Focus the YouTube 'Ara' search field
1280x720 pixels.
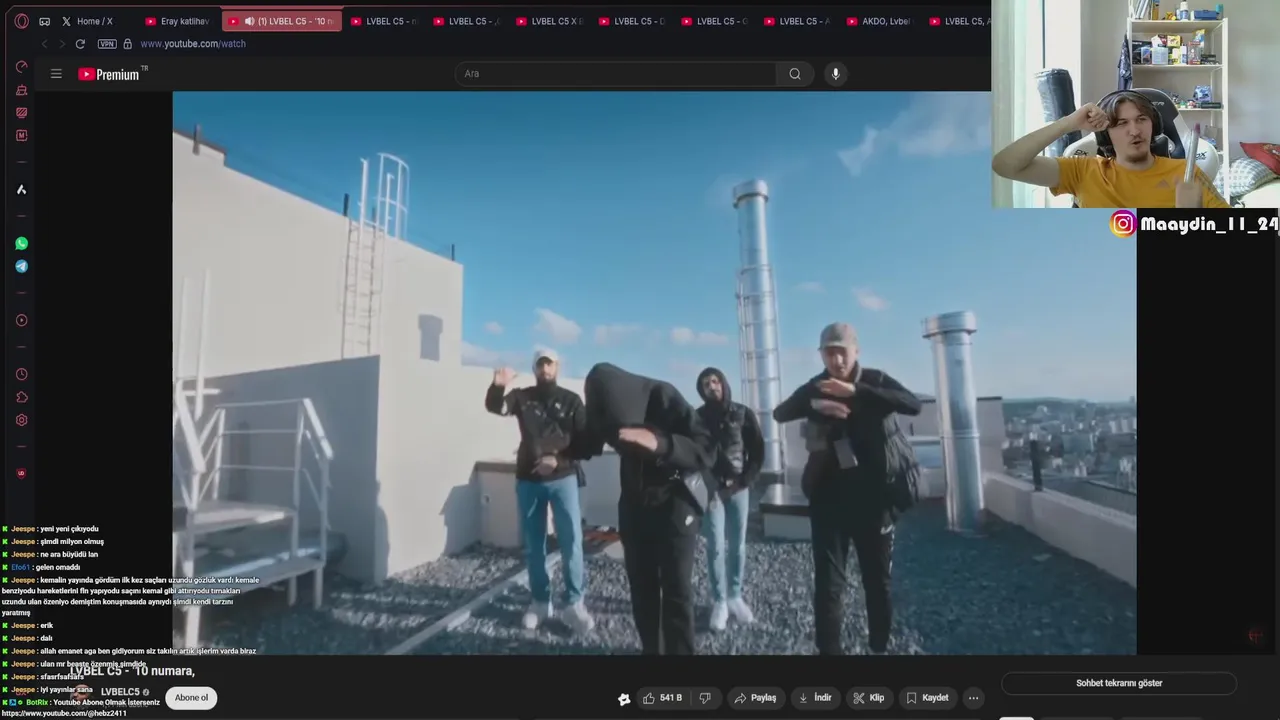click(615, 74)
